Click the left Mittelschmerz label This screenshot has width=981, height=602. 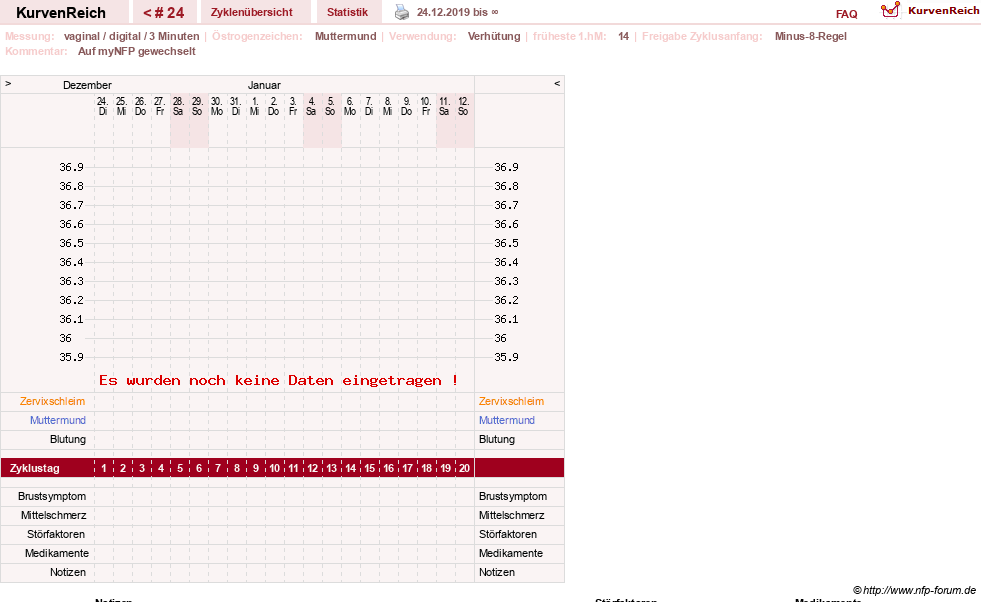[54, 516]
